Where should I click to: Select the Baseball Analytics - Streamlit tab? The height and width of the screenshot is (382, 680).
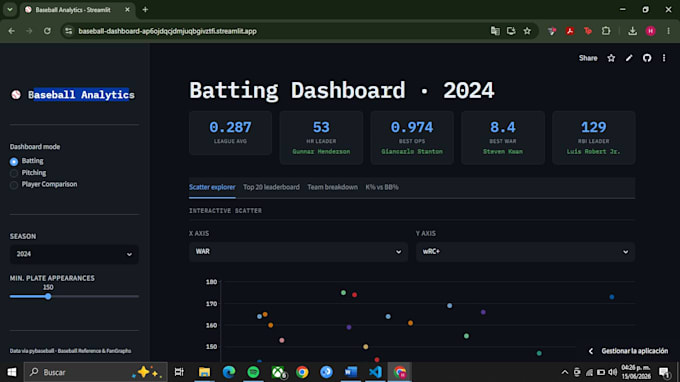pyautogui.click(x=77, y=10)
